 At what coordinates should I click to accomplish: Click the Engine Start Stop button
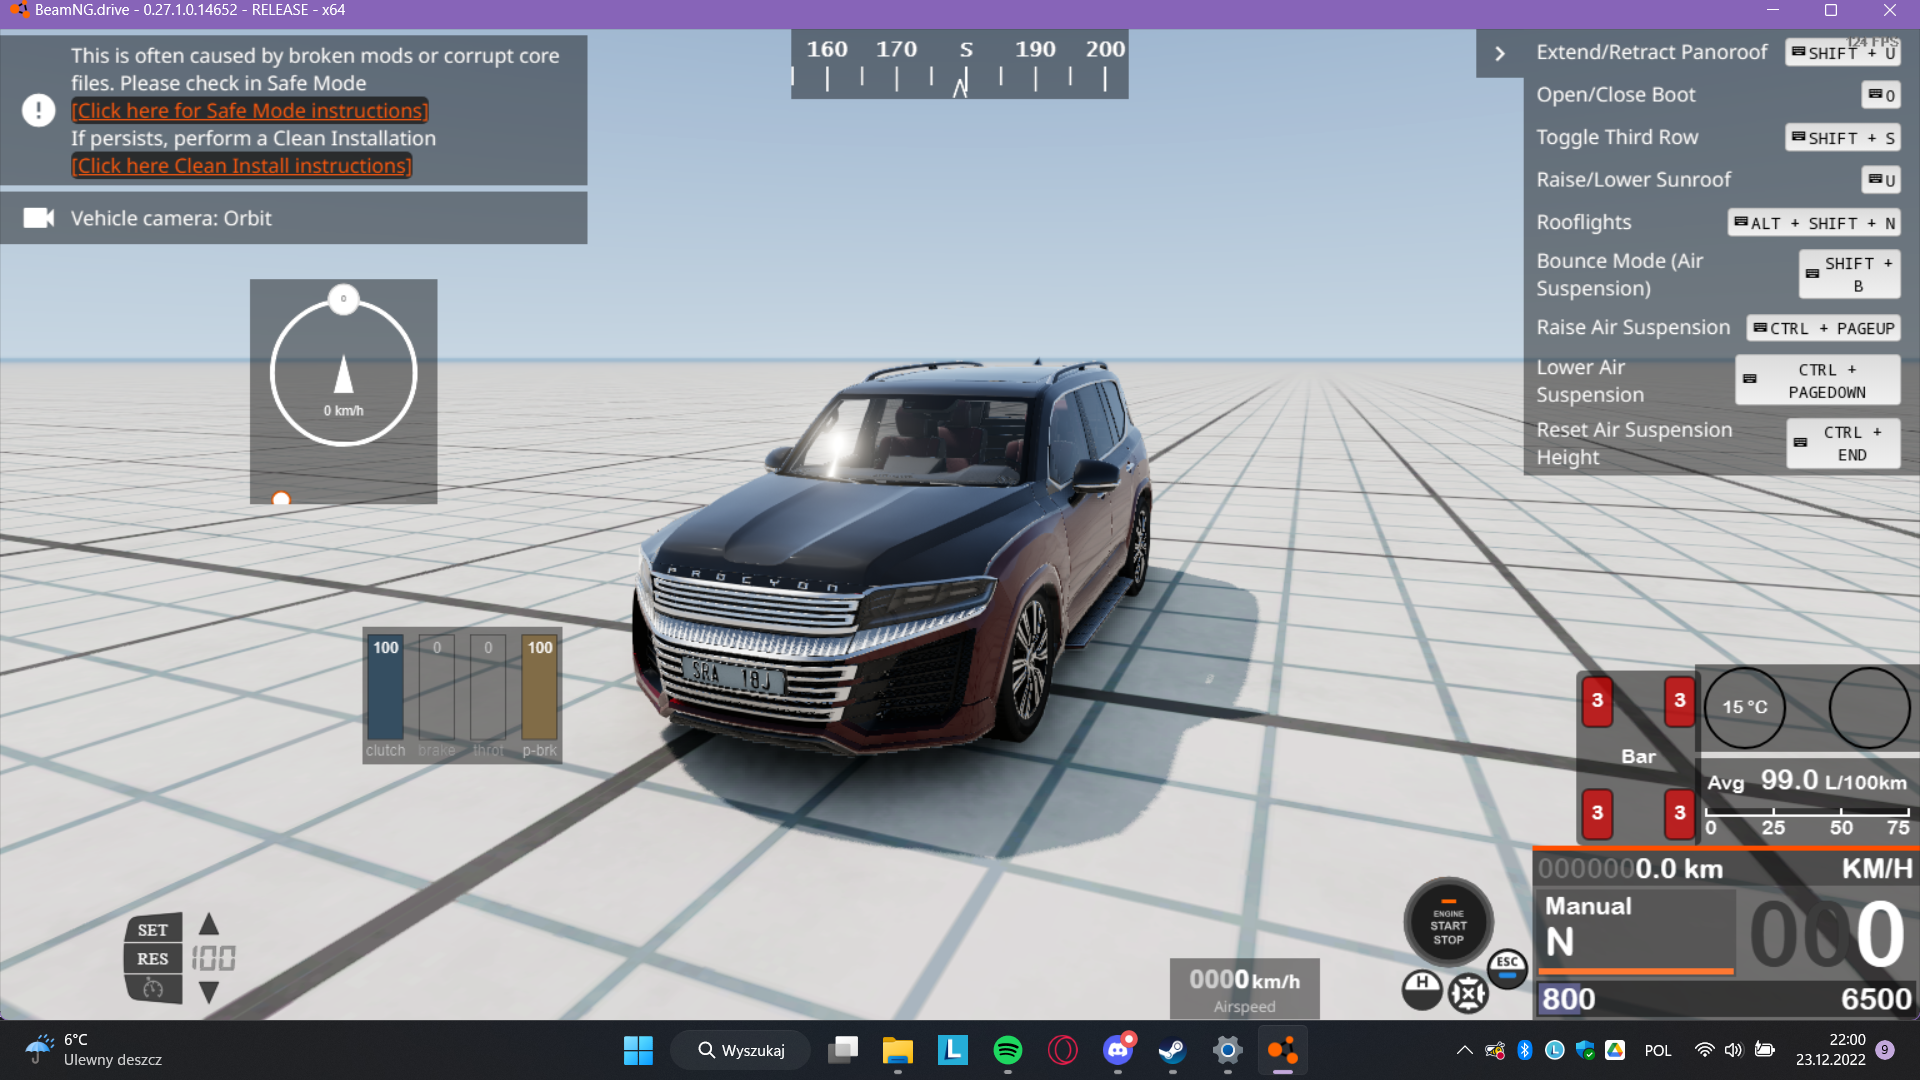(1448, 923)
